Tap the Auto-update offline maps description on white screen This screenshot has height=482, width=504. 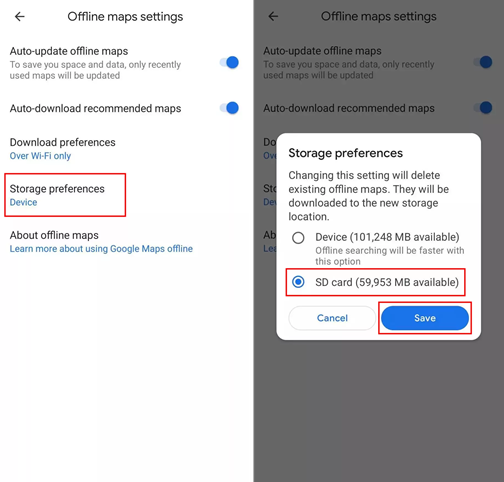[95, 70]
